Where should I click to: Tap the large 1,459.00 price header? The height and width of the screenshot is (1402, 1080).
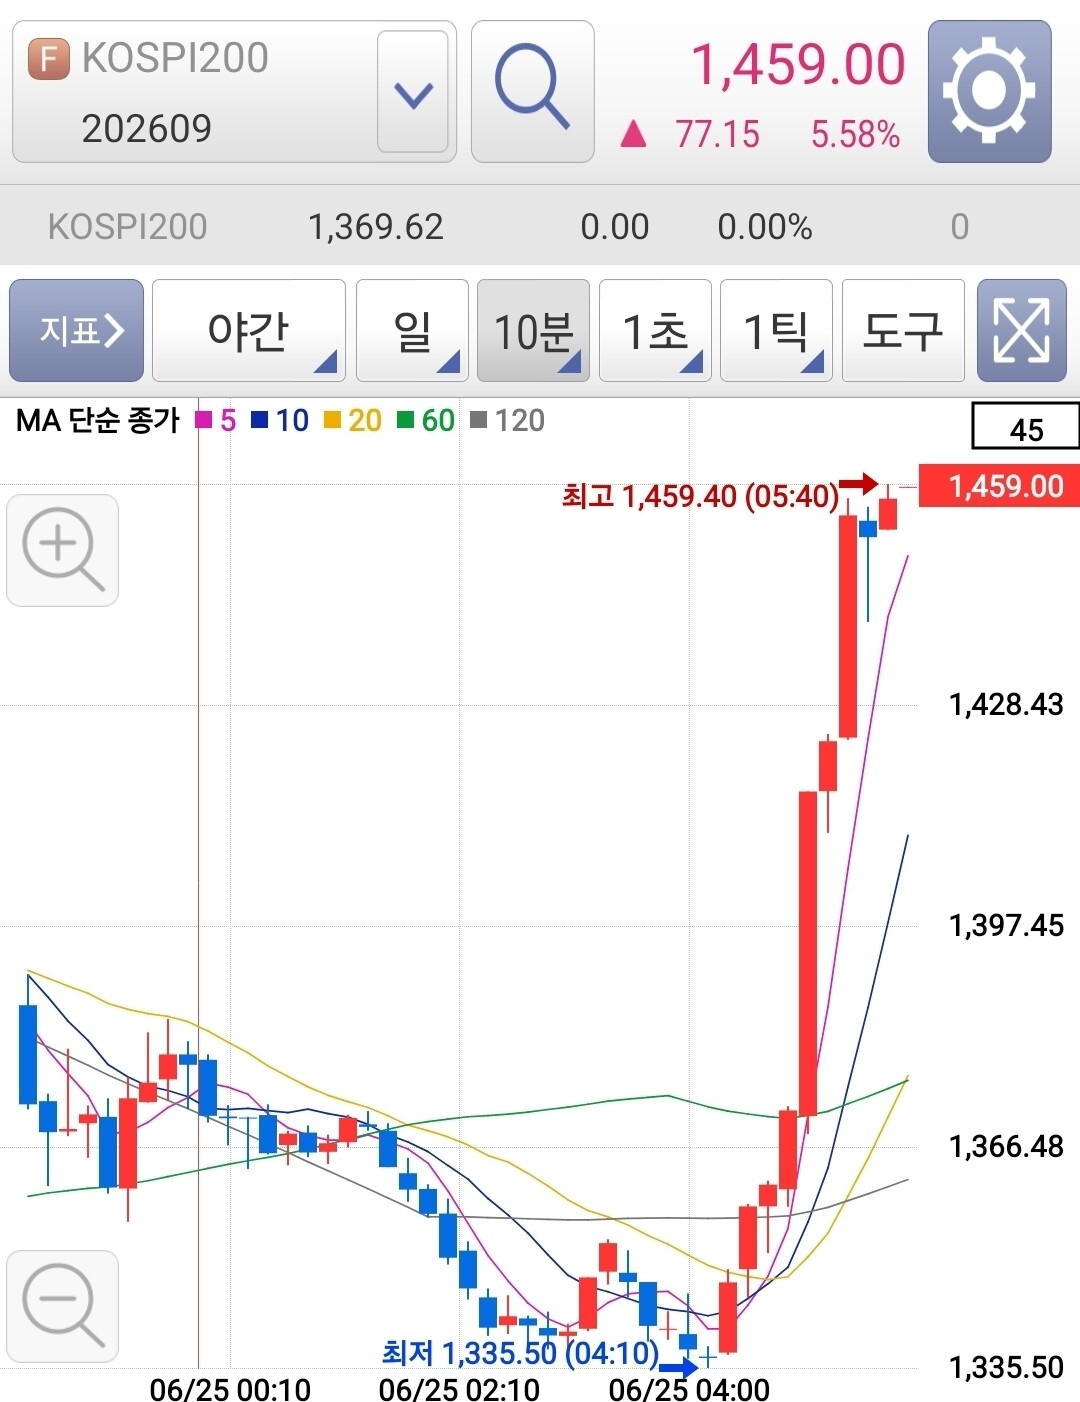[x=798, y=64]
